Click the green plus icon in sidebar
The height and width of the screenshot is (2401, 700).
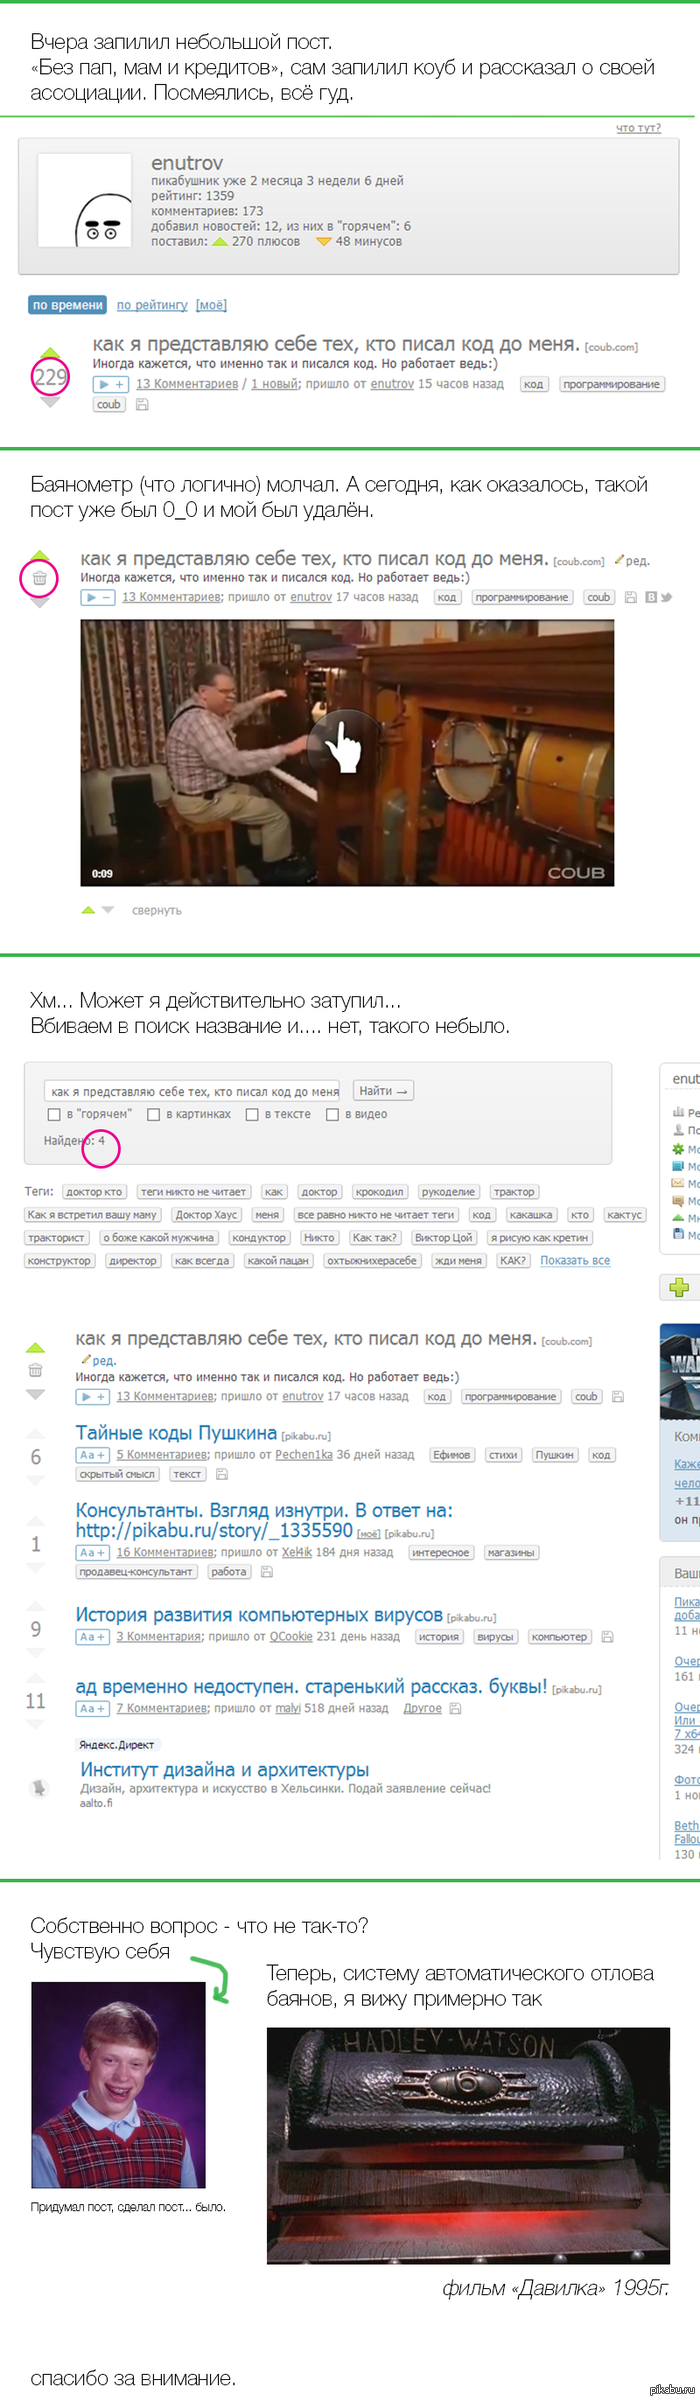pos(679,1287)
